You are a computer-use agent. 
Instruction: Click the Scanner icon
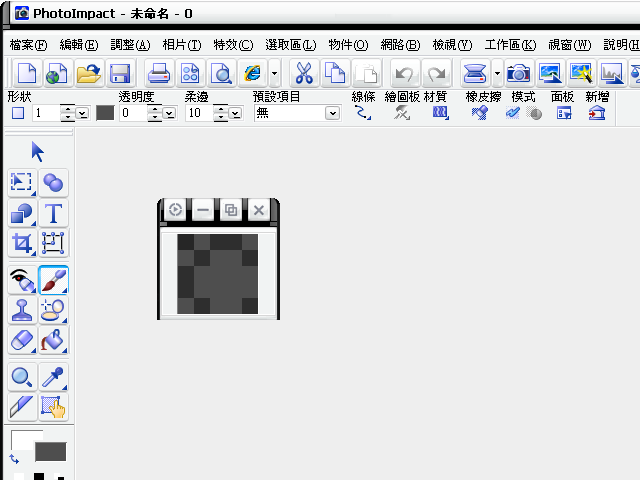[475, 73]
